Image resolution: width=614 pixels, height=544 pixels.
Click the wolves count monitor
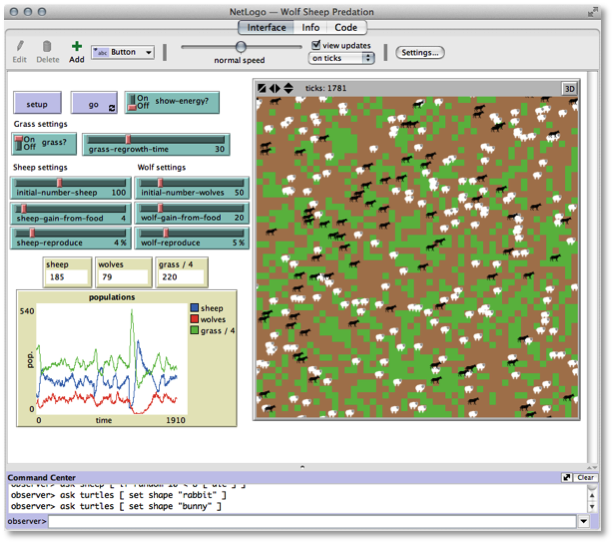[x=124, y=272]
